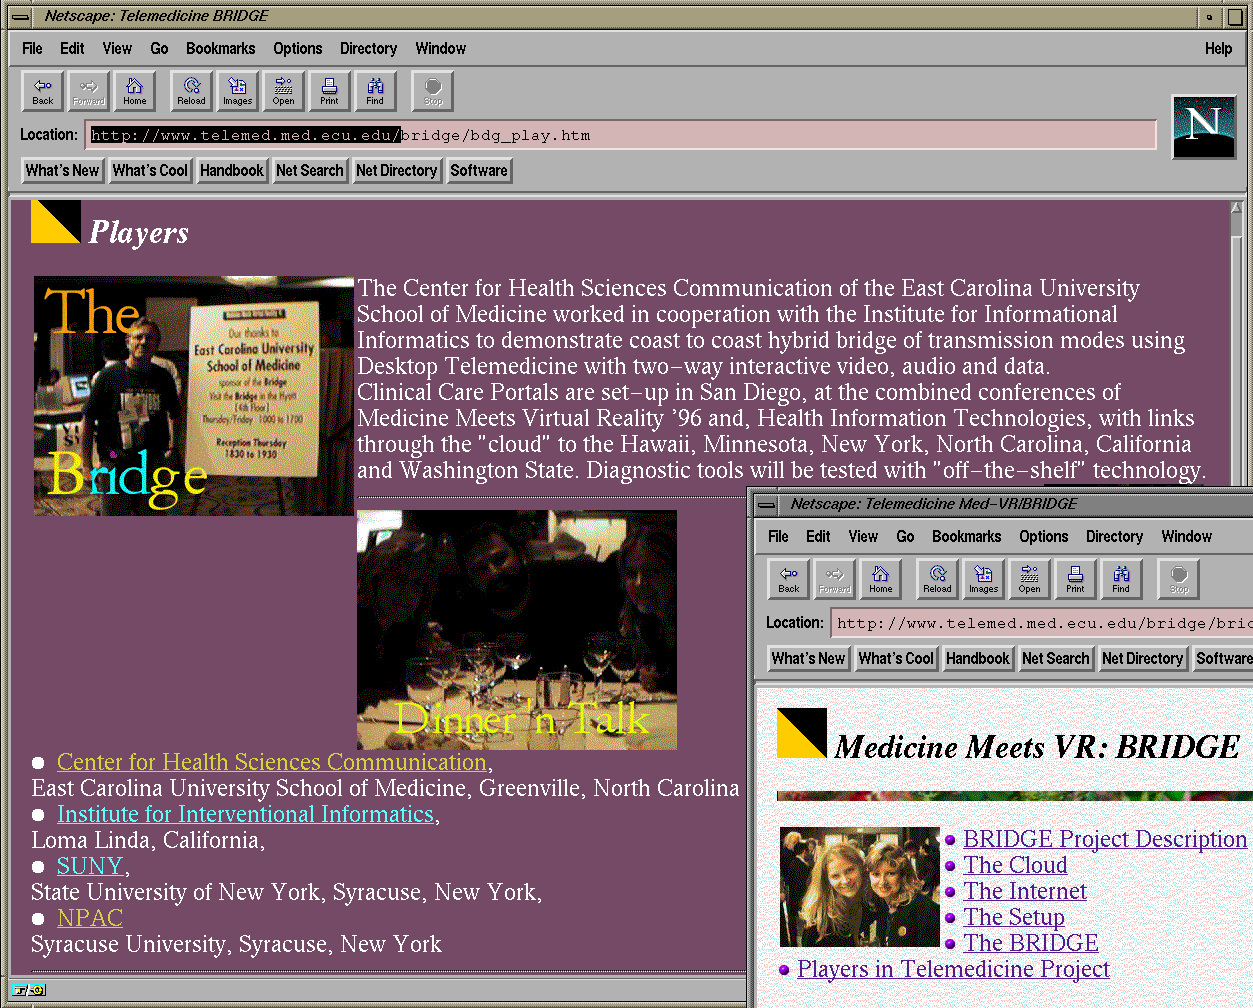The width and height of the screenshot is (1253, 1008).
Task: Open Institute for Interventional Informatics link
Action: pos(246,814)
